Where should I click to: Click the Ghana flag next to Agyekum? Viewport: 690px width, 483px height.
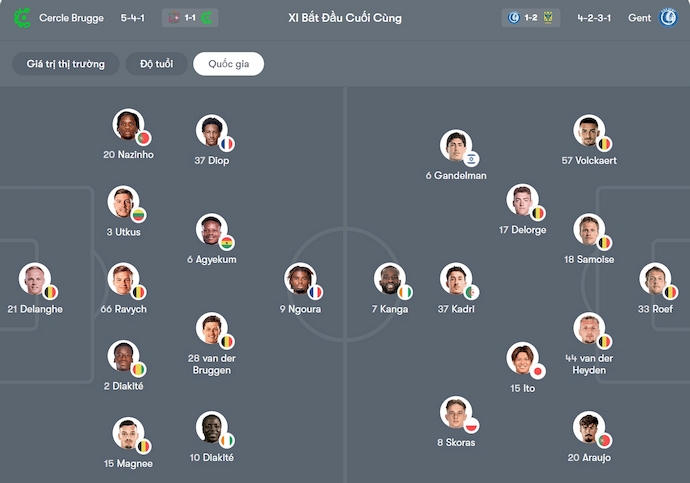(x=226, y=243)
